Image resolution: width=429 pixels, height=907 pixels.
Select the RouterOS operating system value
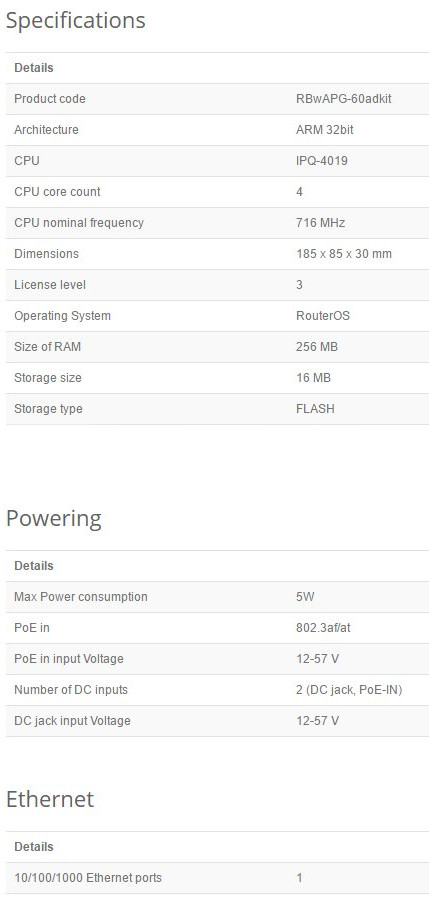[x=323, y=316]
